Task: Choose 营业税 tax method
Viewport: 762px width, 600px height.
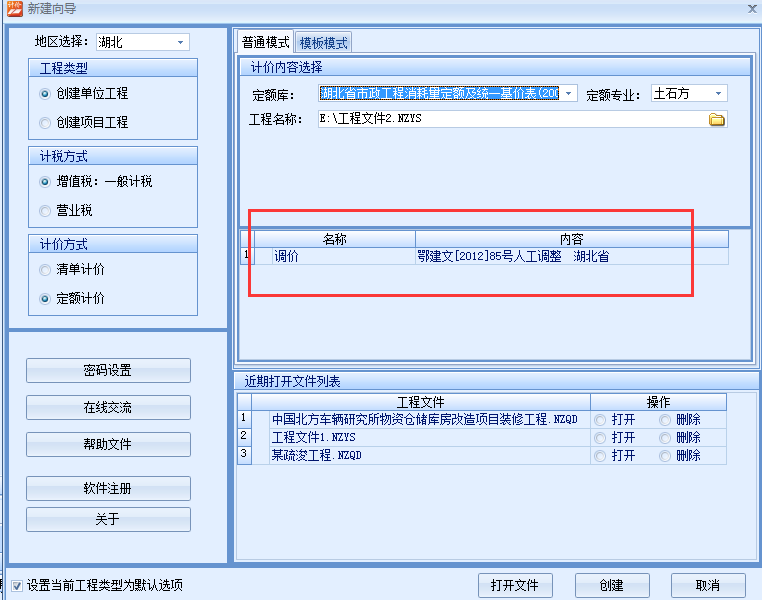Action: pyautogui.click(x=45, y=211)
